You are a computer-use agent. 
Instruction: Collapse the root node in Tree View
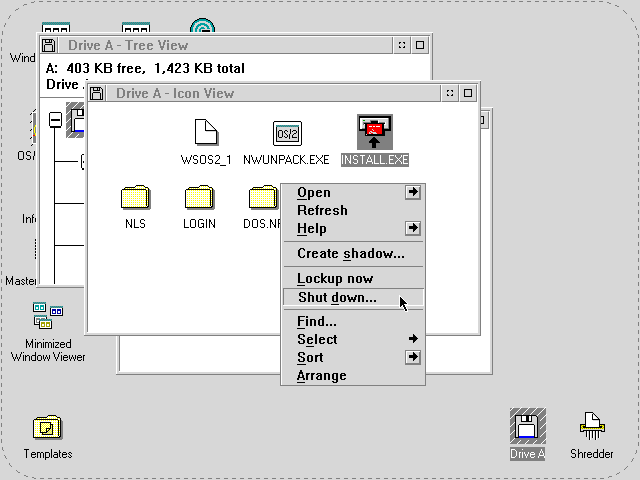click(55, 120)
